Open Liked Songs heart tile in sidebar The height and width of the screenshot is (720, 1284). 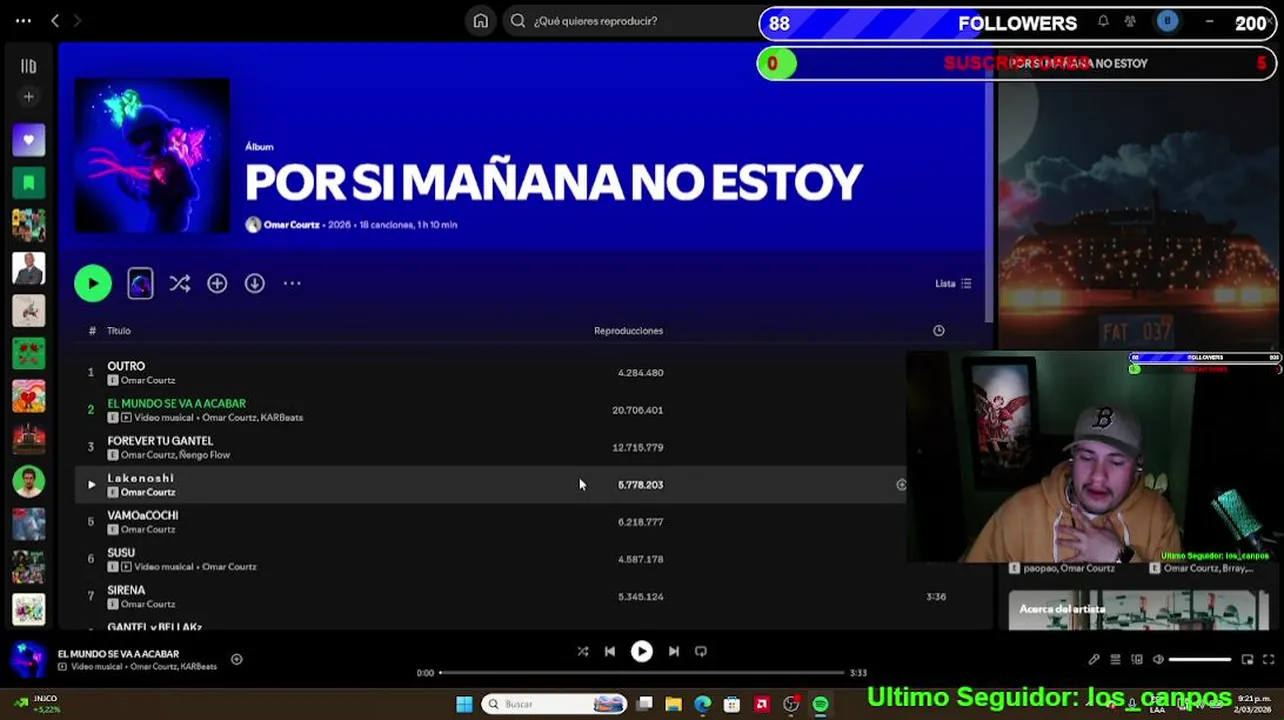[x=28, y=140]
